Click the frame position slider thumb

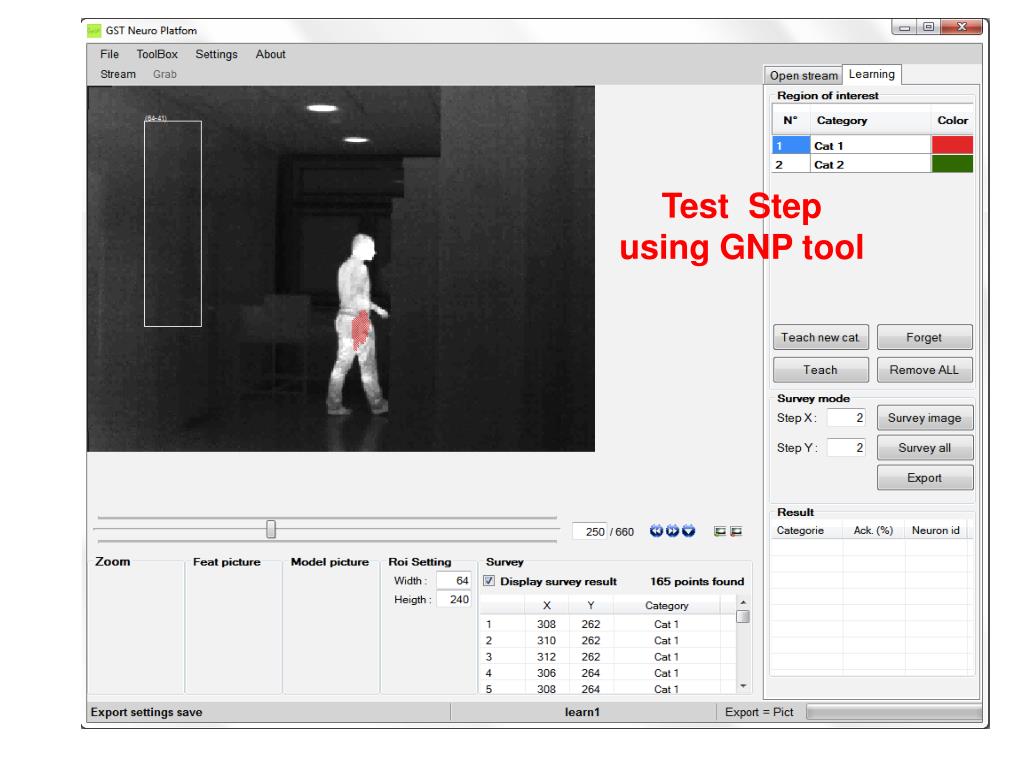(x=271, y=529)
